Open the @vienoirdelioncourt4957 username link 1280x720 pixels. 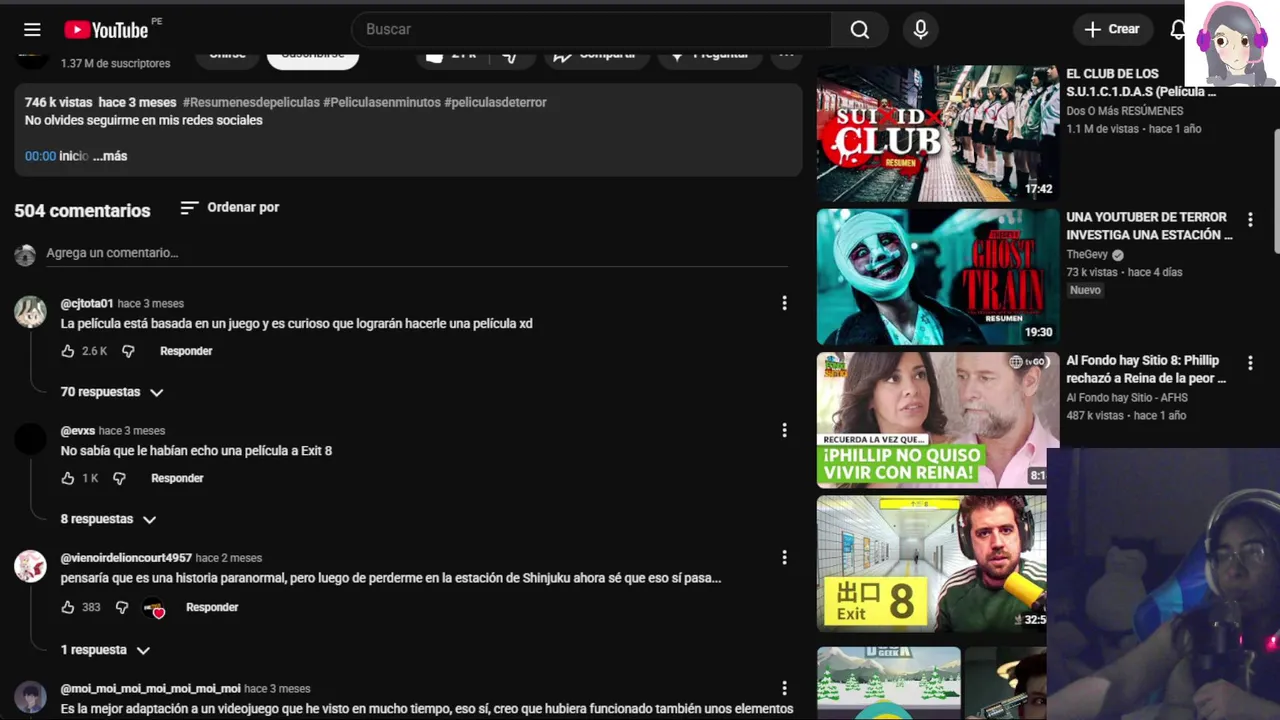coord(126,557)
